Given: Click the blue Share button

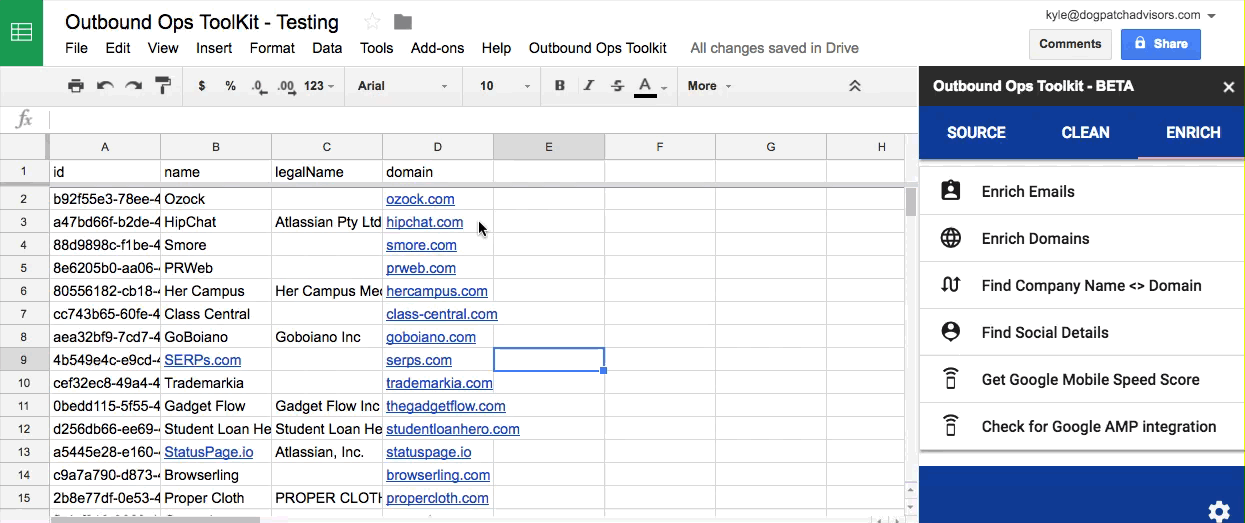Looking at the screenshot, I should click(1161, 44).
